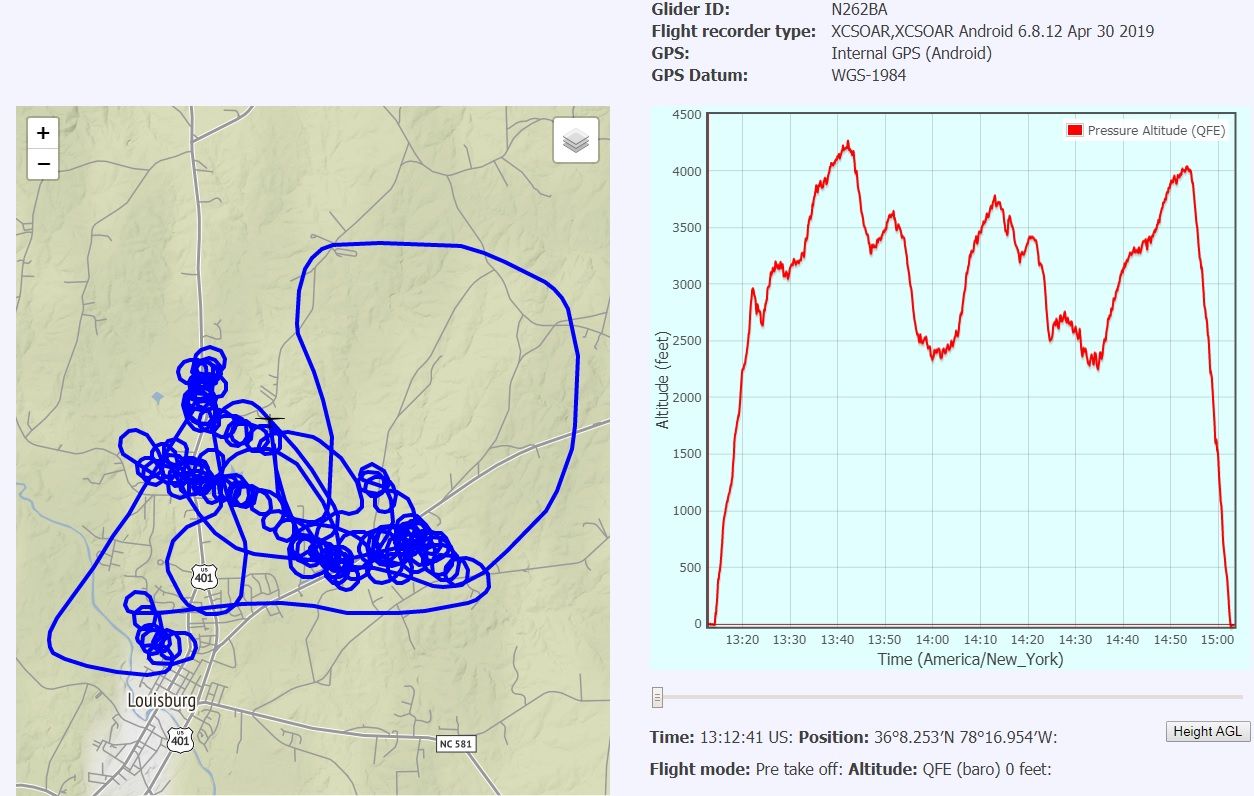The height and width of the screenshot is (796, 1254).
Task: Click the Louisburg town label on map
Action: point(162,700)
